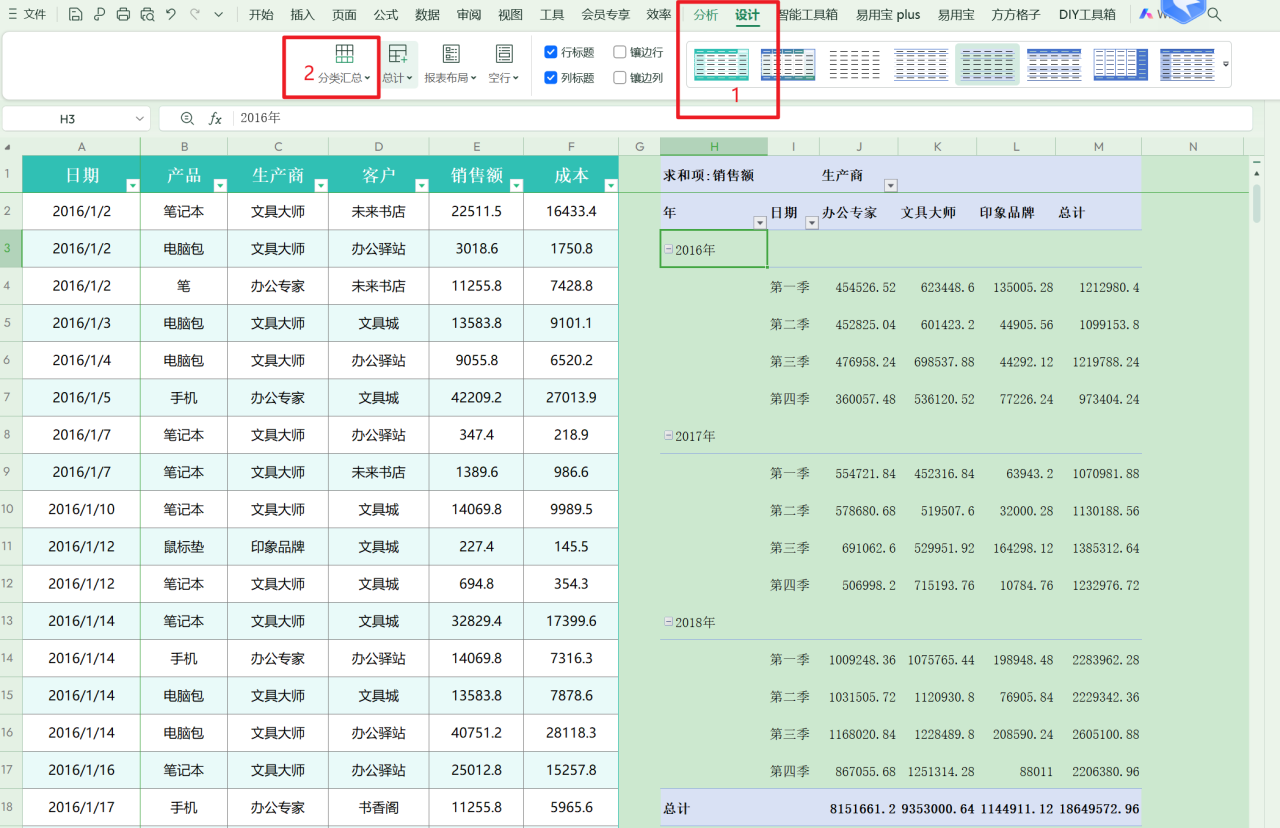This screenshot has height=828, width=1280.
Task: Open the pivot table 年 row filter dropdown
Action: coord(759,222)
